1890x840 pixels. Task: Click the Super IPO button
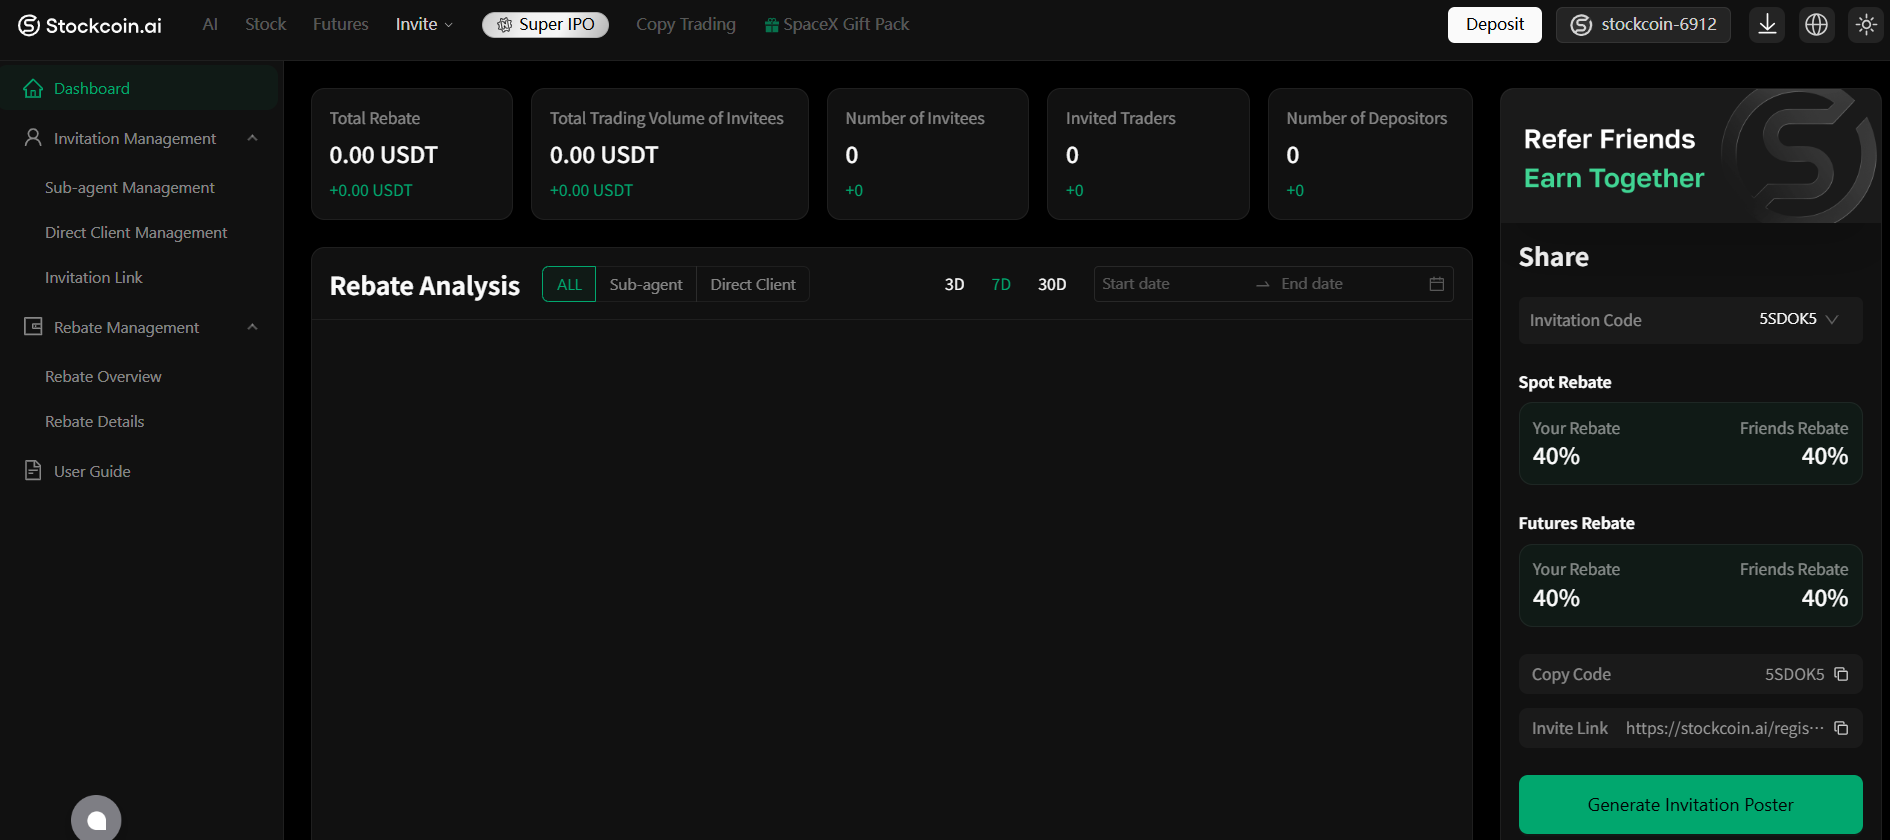coord(545,25)
